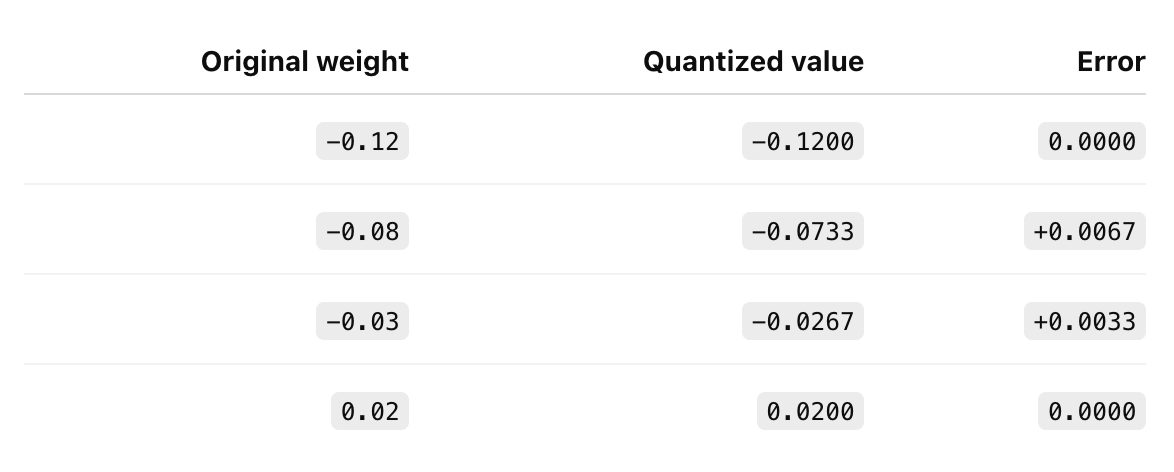Click the 0.0000 error in the 0.02 row
This screenshot has width=1174, height=472.
tap(1092, 411)
